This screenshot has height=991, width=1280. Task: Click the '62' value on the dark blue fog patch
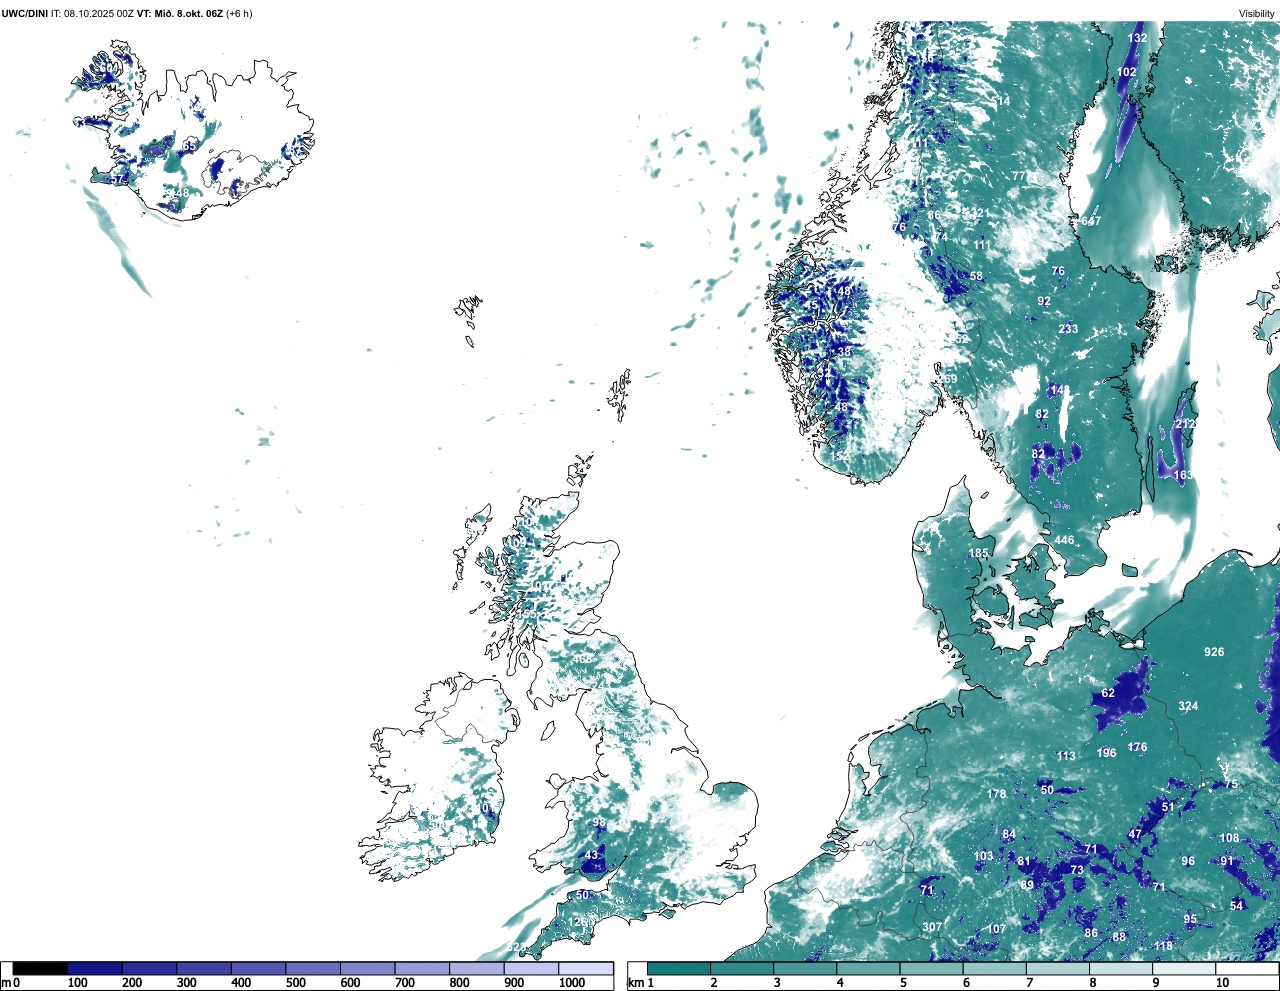coord(1108,693)
